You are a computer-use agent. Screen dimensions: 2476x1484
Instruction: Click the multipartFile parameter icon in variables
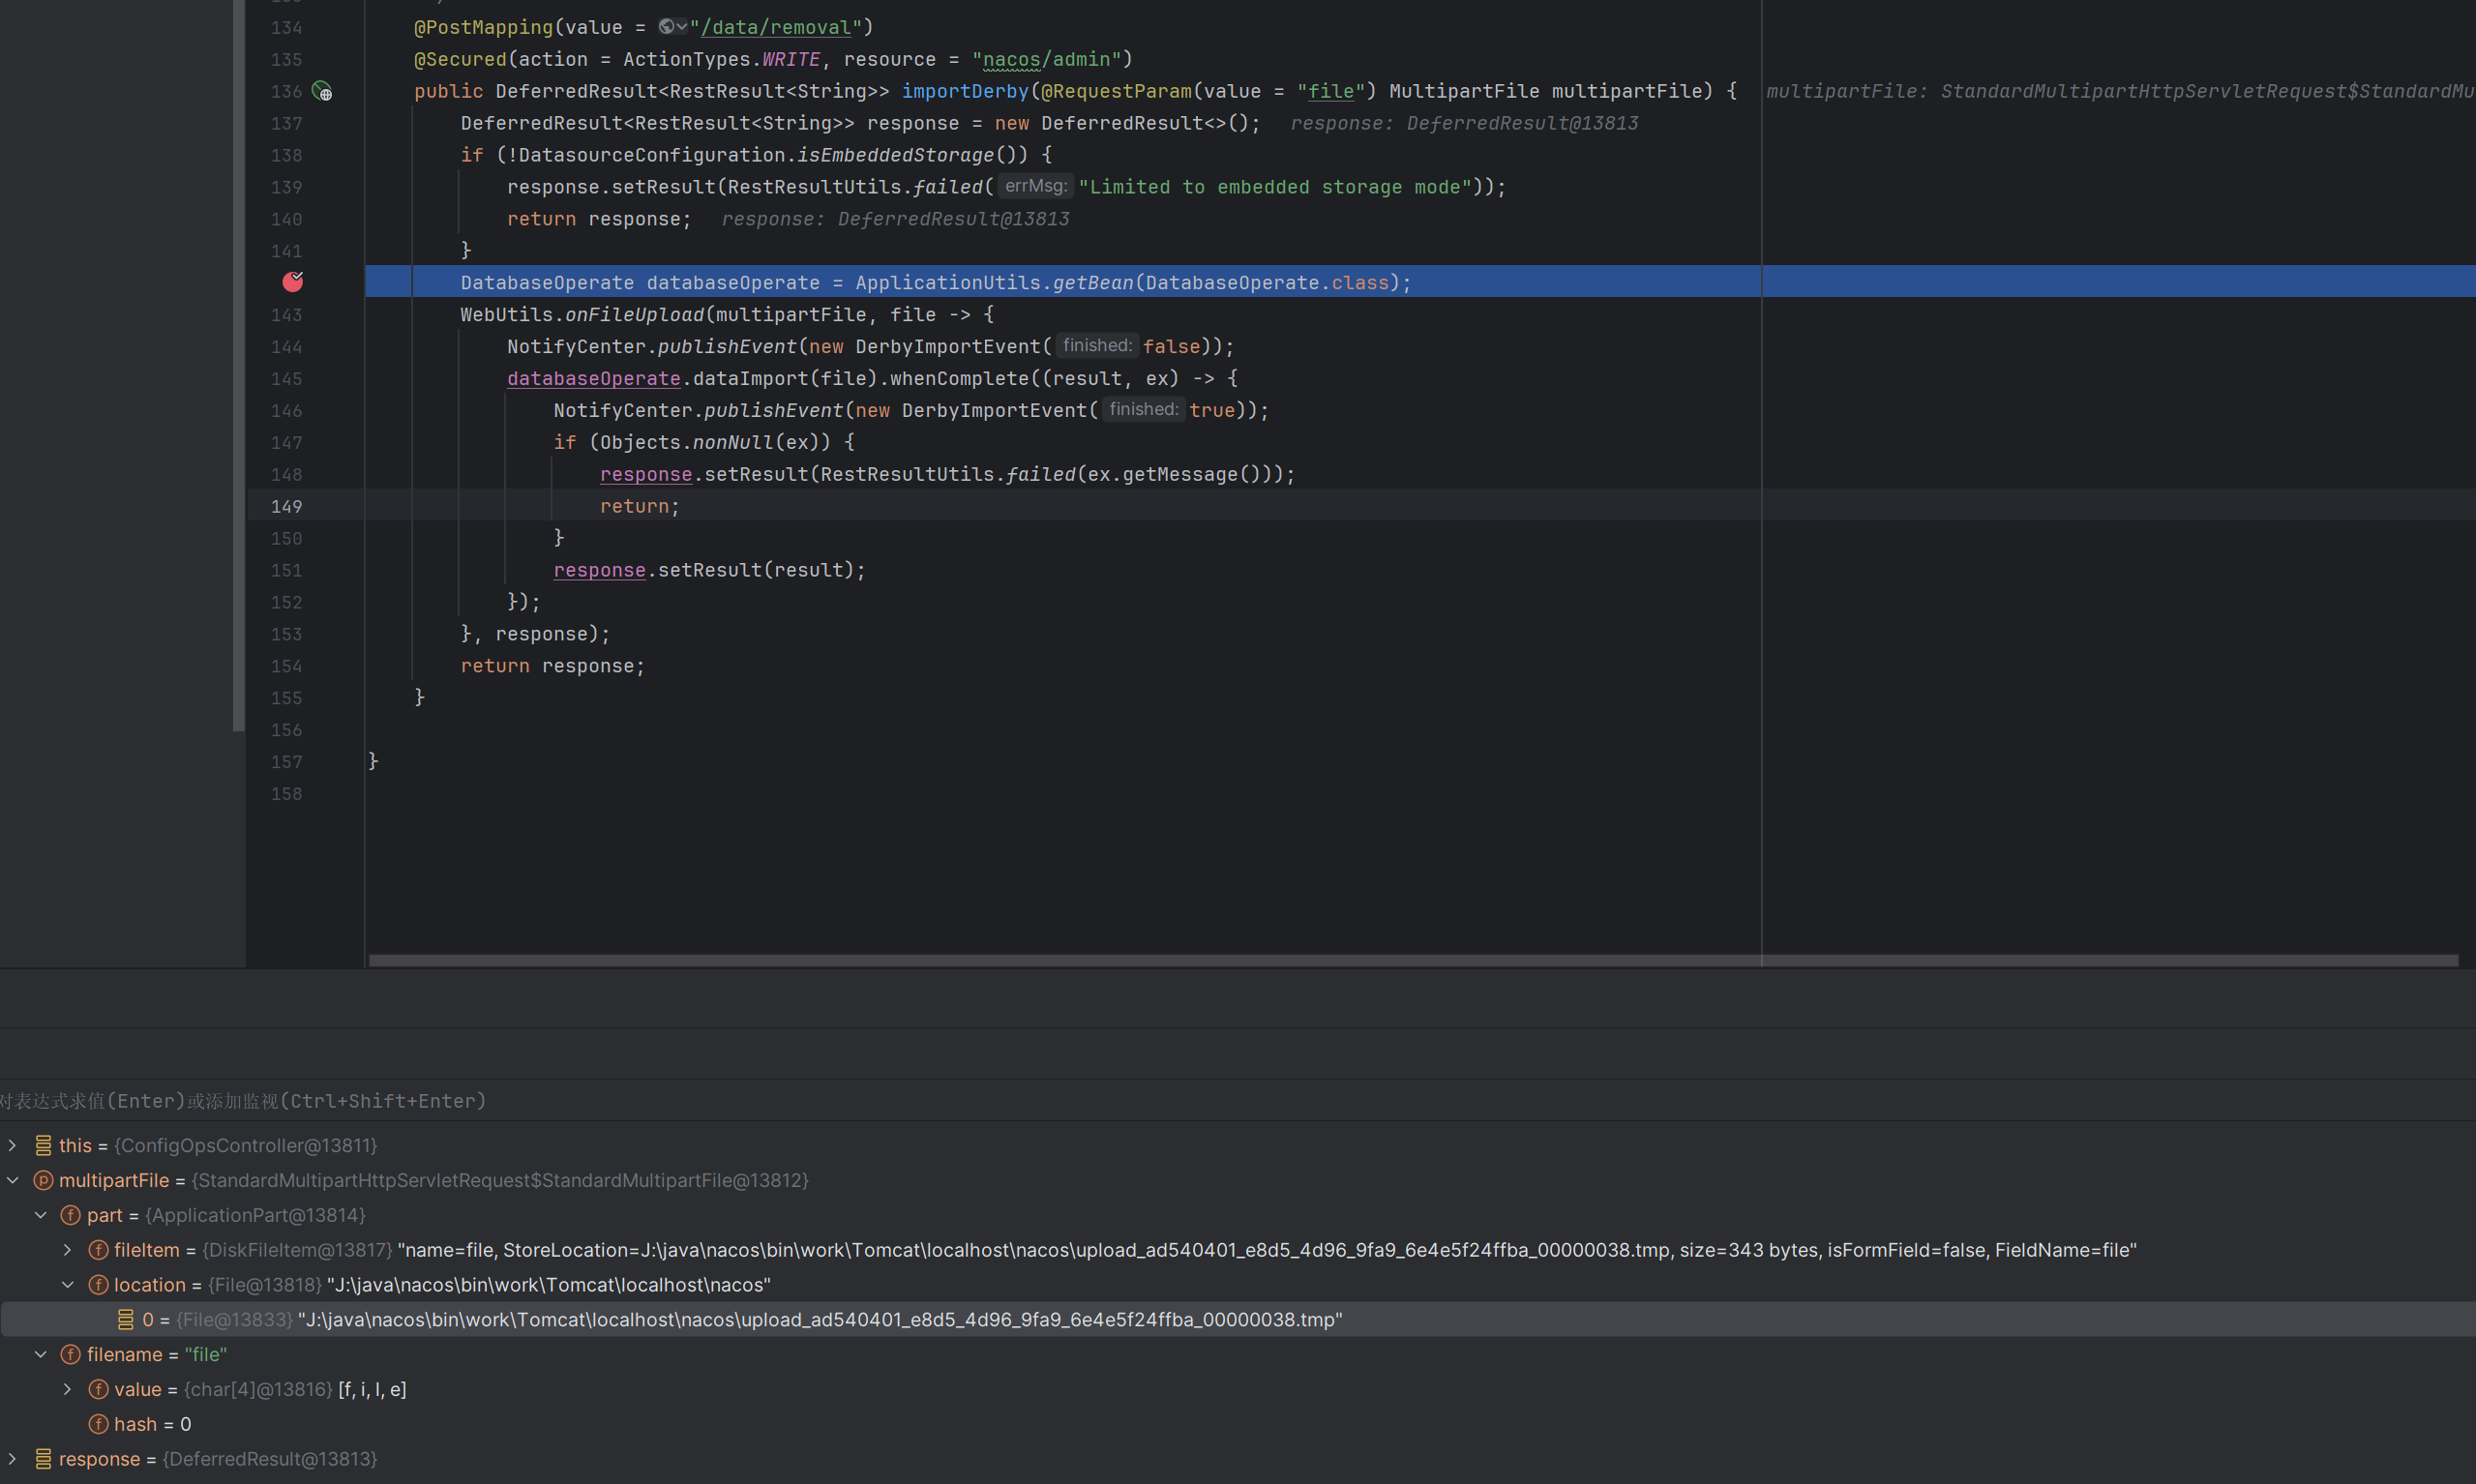pyautogui.click(x=43, y=1180)
